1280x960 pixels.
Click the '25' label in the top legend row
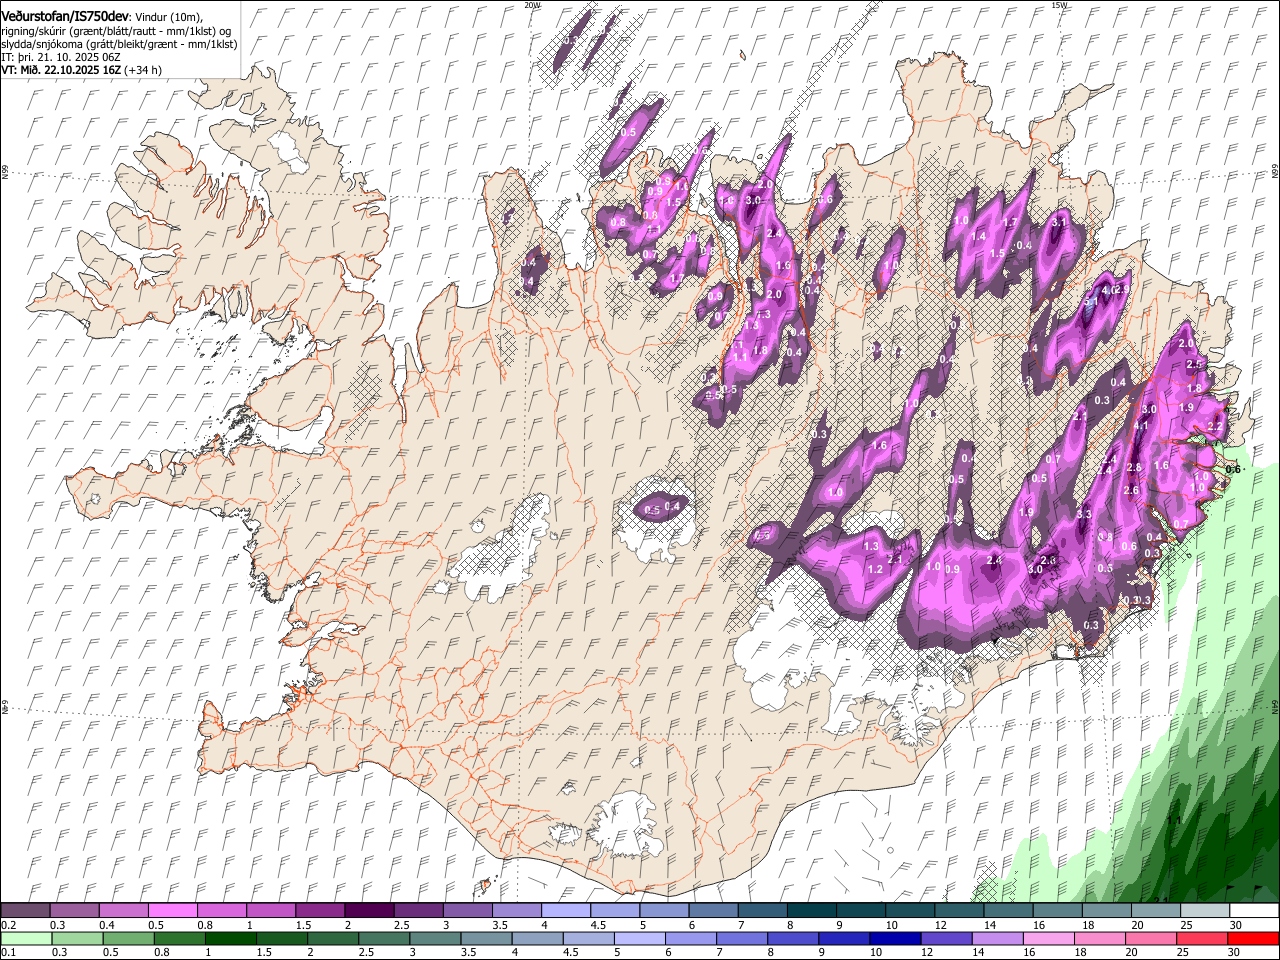pos(1185,925)
